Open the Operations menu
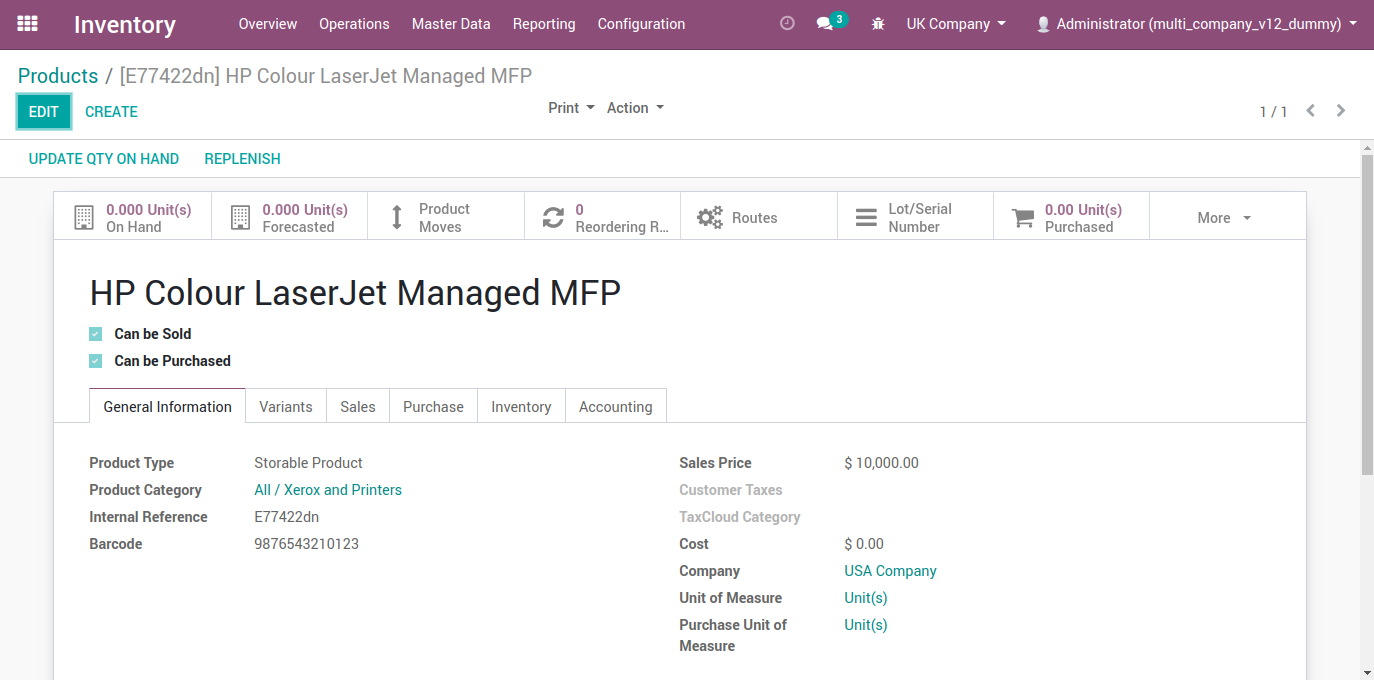1374x680 pixels. tap(354, 24)
